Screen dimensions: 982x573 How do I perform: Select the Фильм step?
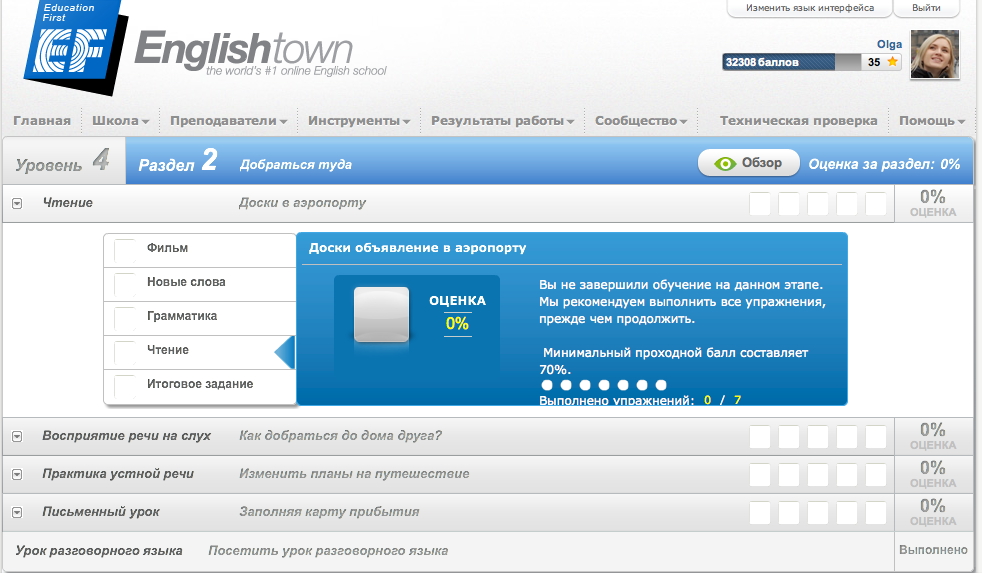pyautogui.click(x=200, y=250)
